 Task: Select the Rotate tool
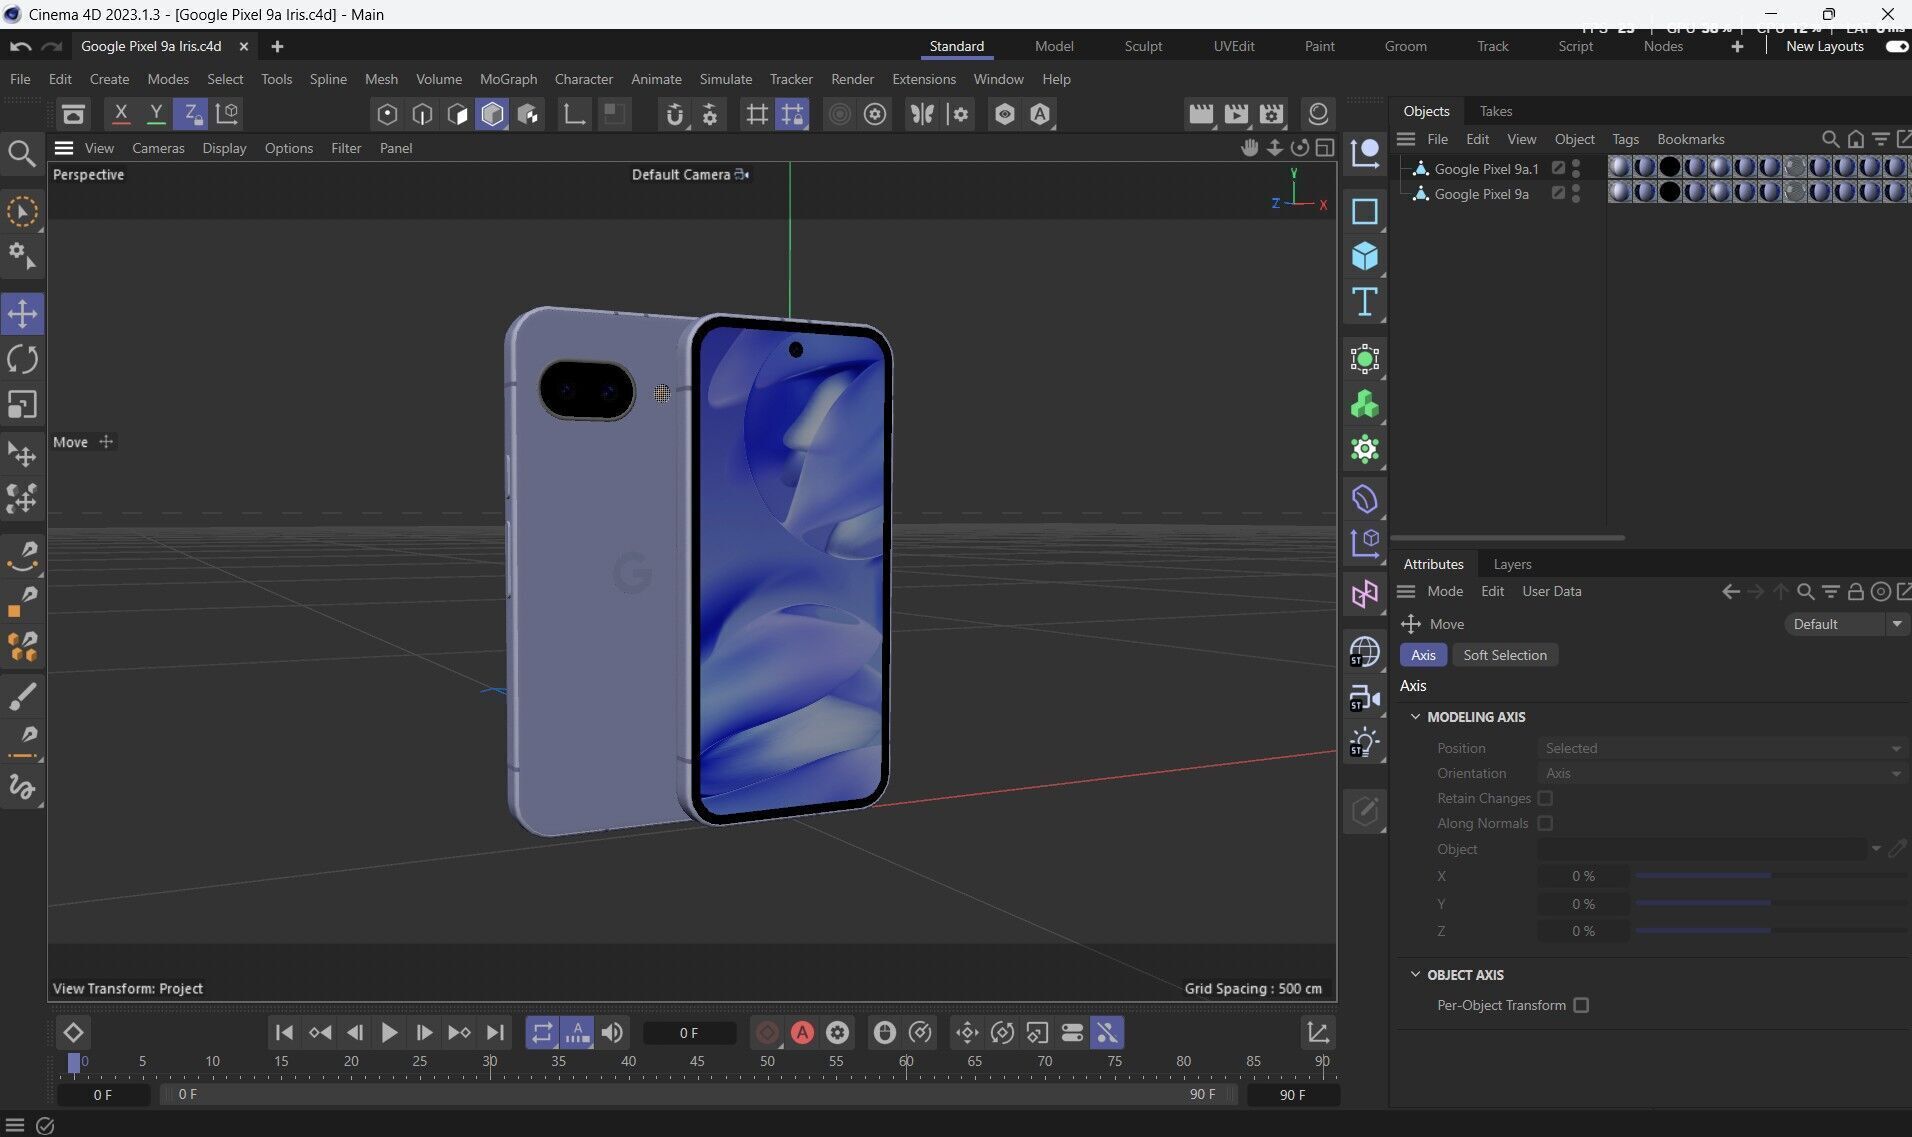tap(22, 359)
